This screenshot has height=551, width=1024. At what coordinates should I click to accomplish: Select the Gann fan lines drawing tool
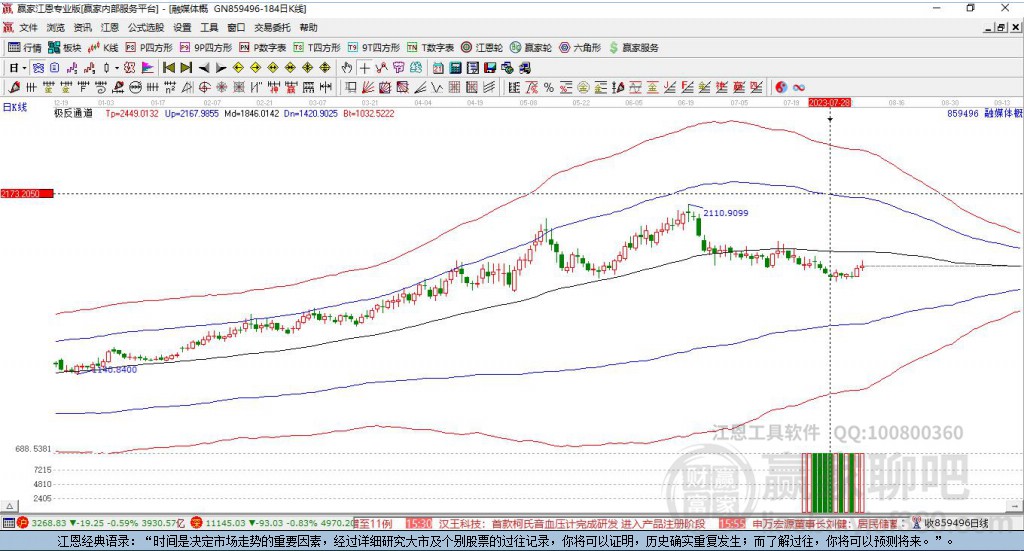pos(367,87)
